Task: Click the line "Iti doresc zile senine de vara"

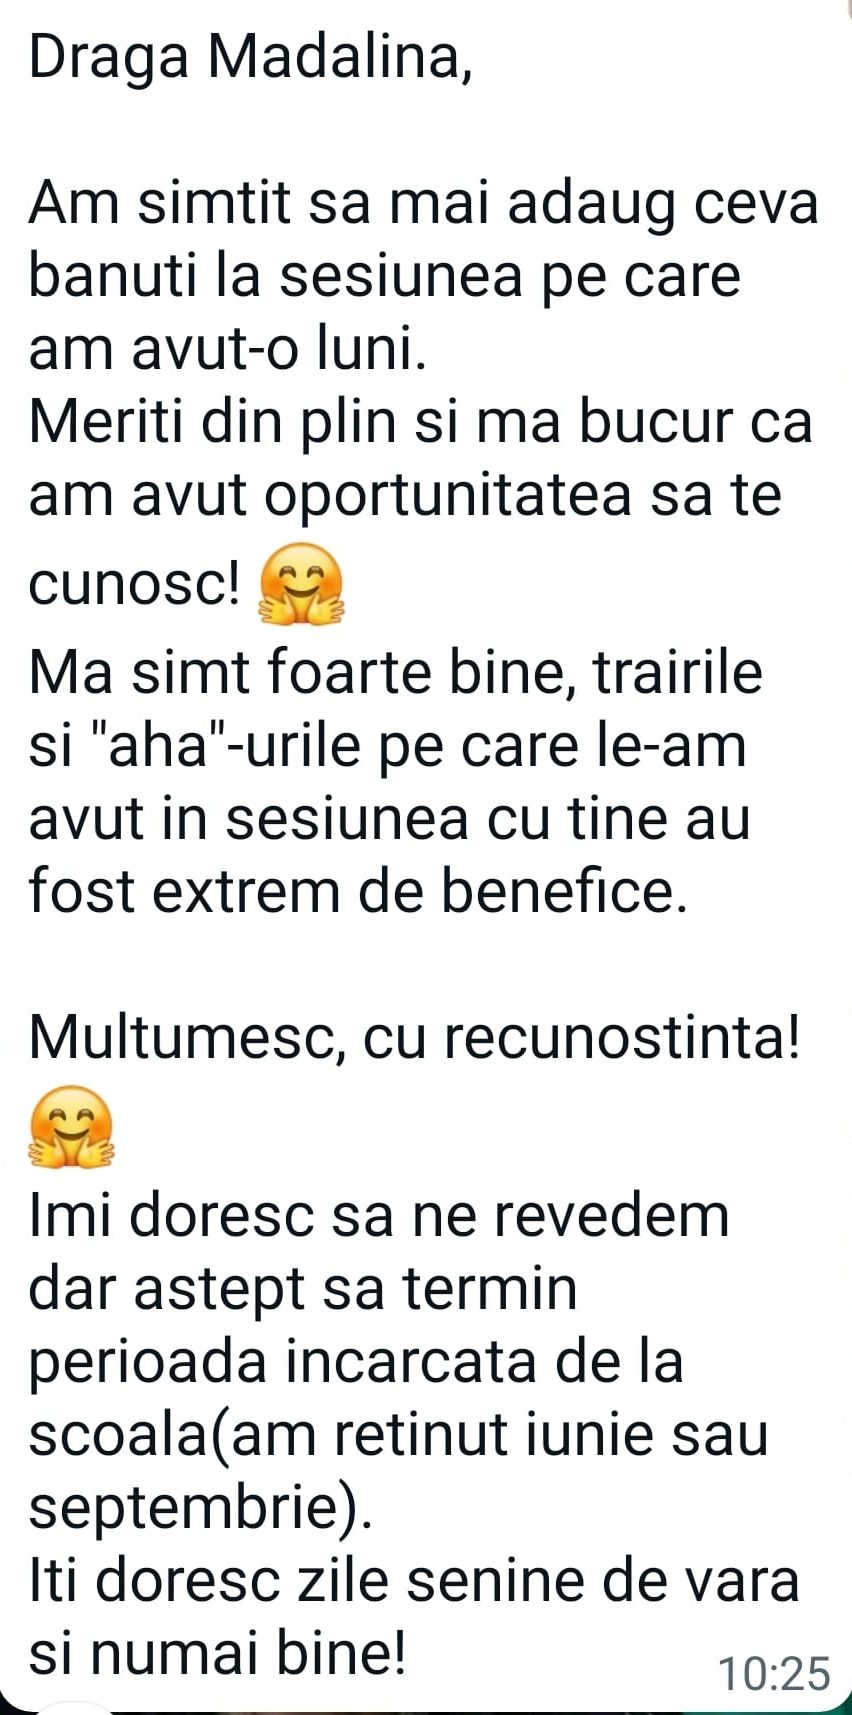Action: point(414,1581)
